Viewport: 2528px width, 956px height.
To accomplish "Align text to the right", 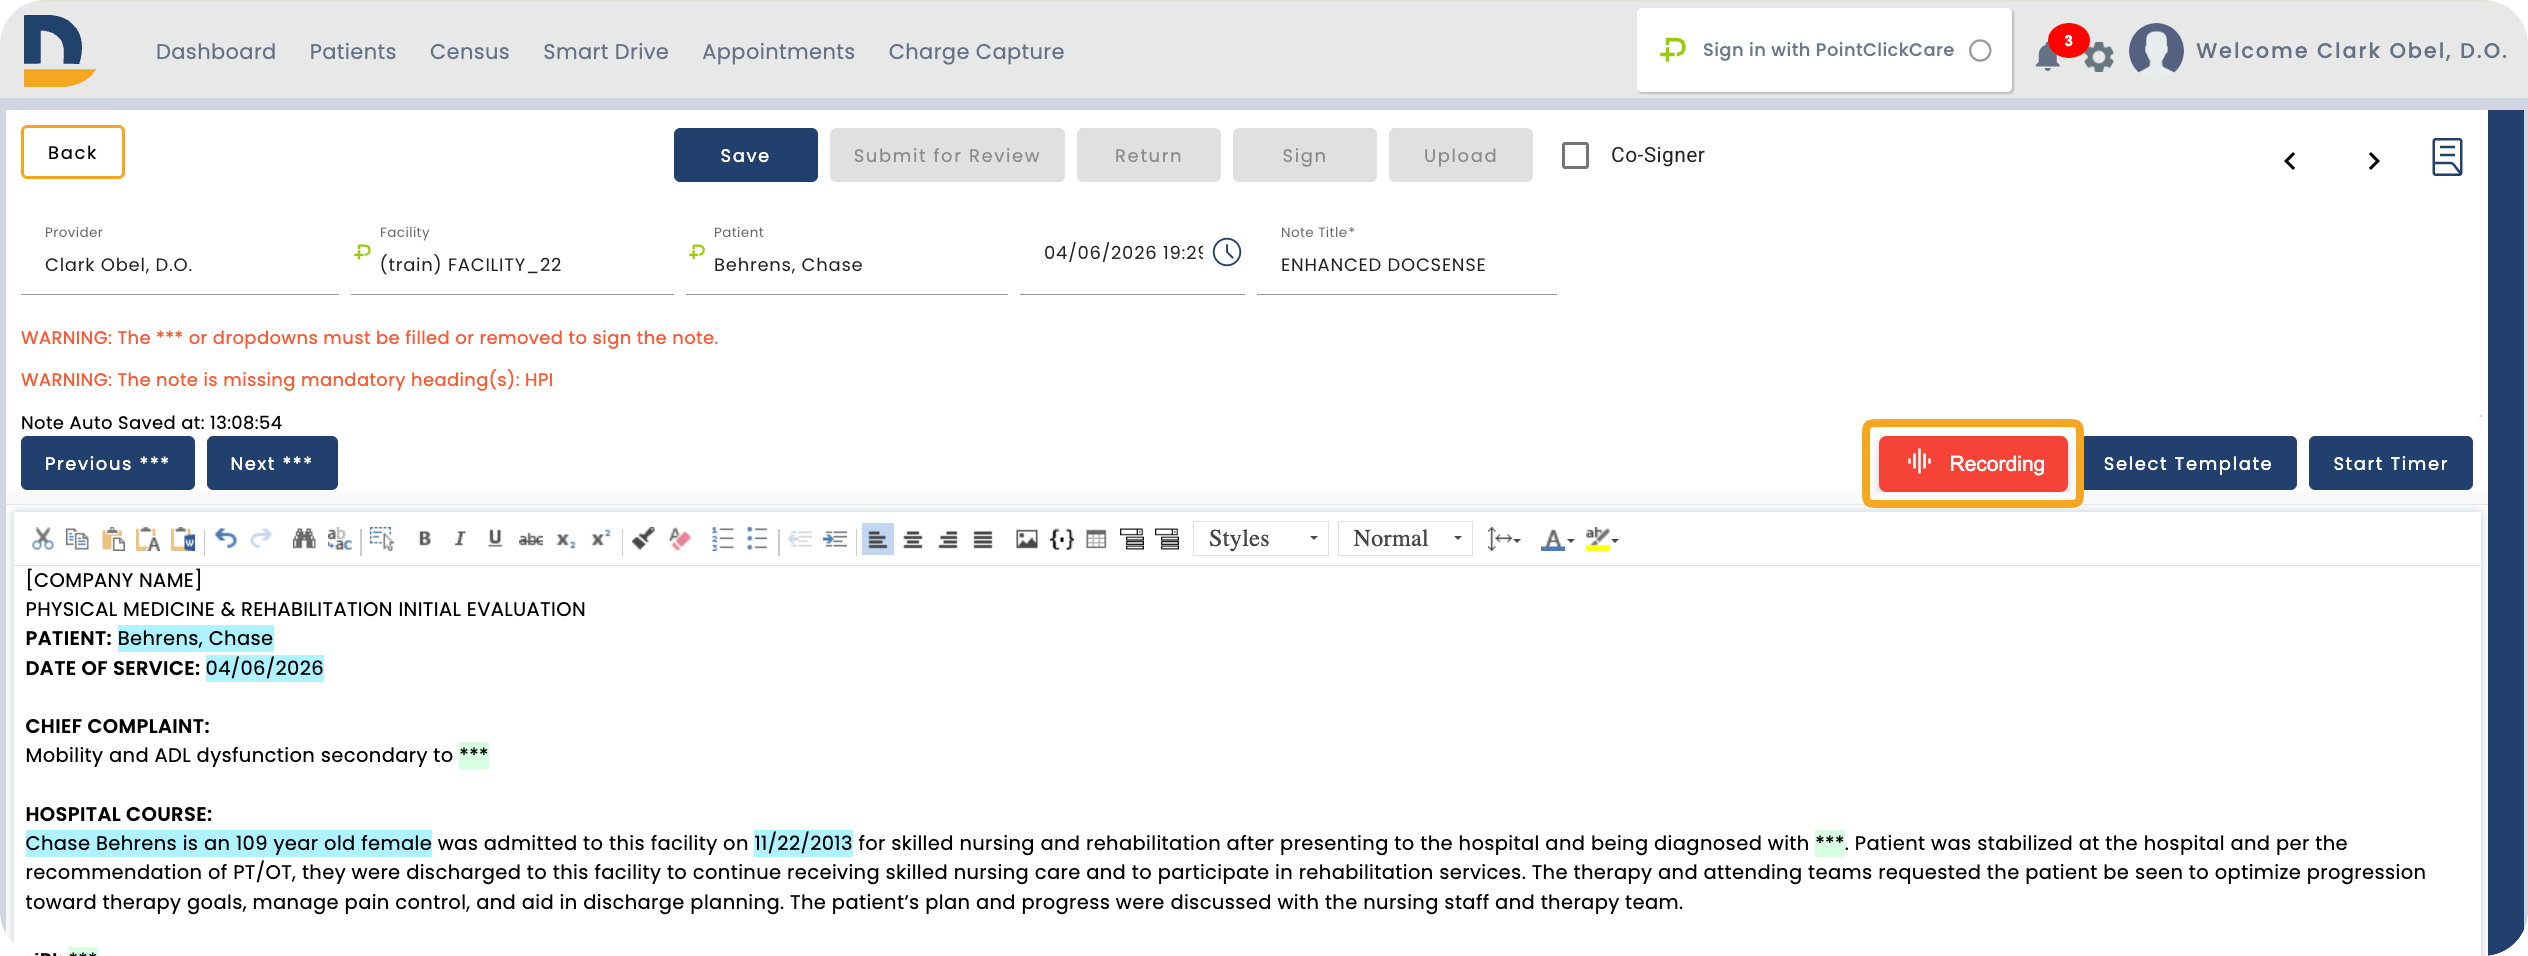I will [x=948, y=539].
